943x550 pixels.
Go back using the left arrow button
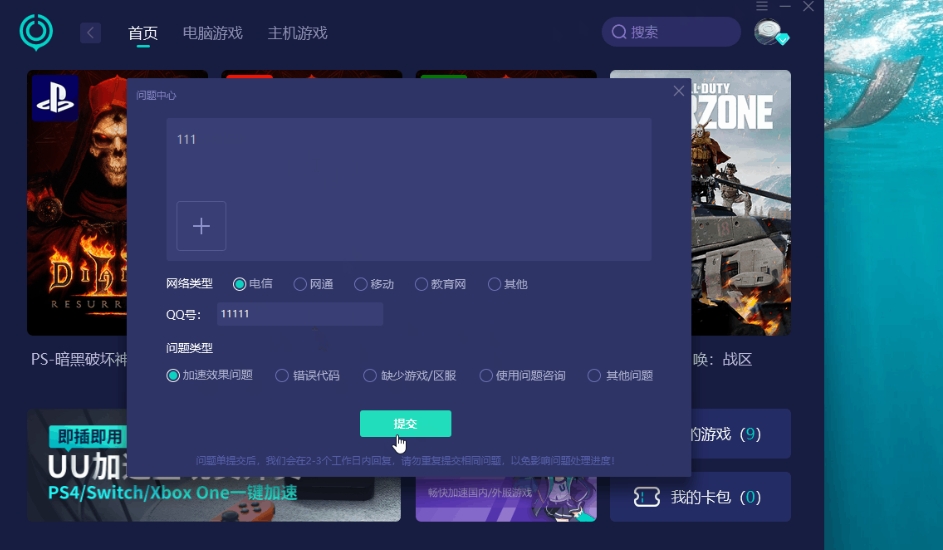pos(90,32)
